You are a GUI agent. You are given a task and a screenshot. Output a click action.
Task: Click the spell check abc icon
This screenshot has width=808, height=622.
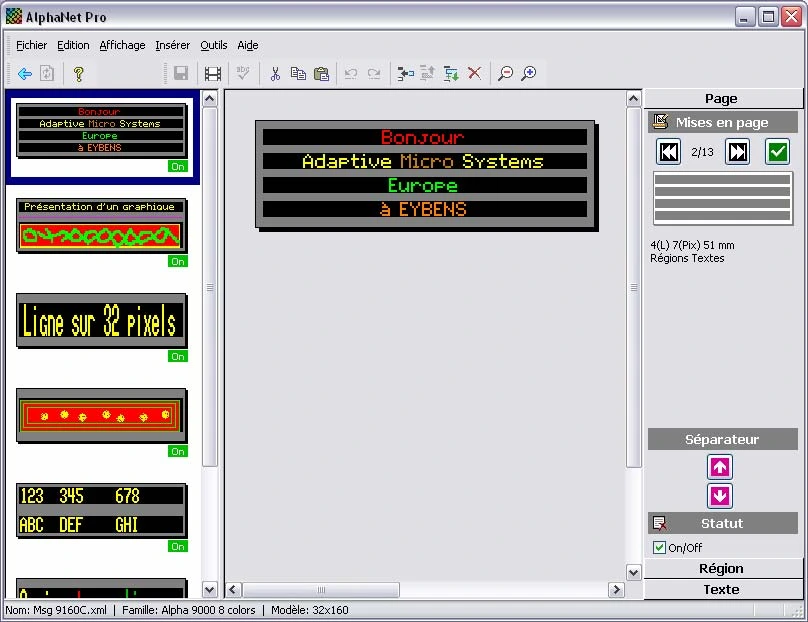(243, 73)
